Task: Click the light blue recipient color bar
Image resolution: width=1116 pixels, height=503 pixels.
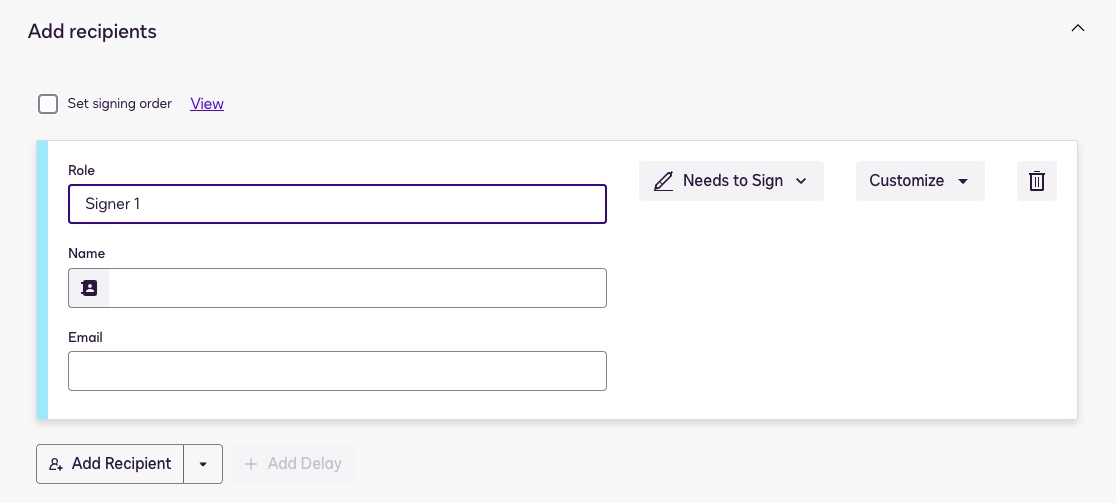Action: pos(42,280)
